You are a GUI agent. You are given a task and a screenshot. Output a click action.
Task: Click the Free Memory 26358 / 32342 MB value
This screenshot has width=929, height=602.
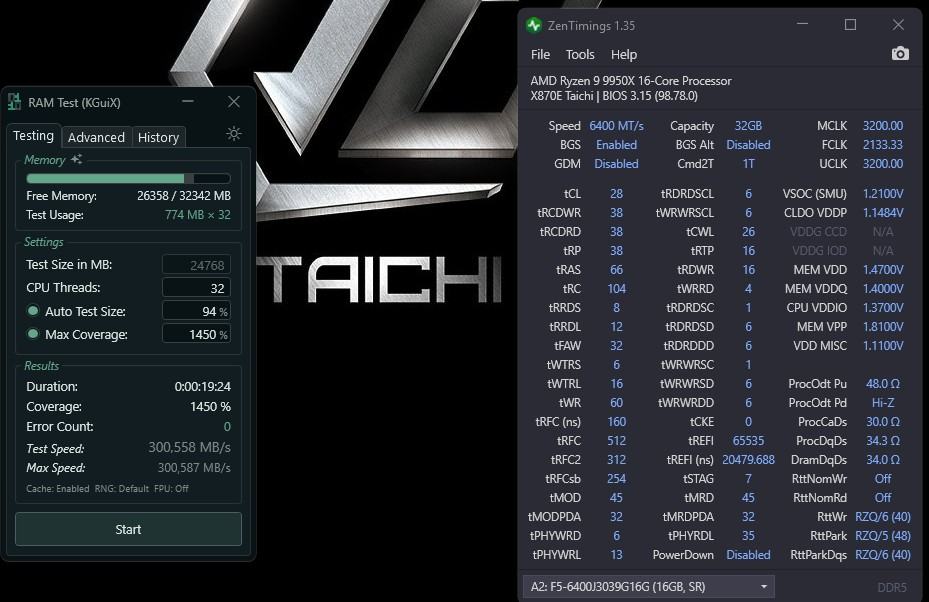184,196
